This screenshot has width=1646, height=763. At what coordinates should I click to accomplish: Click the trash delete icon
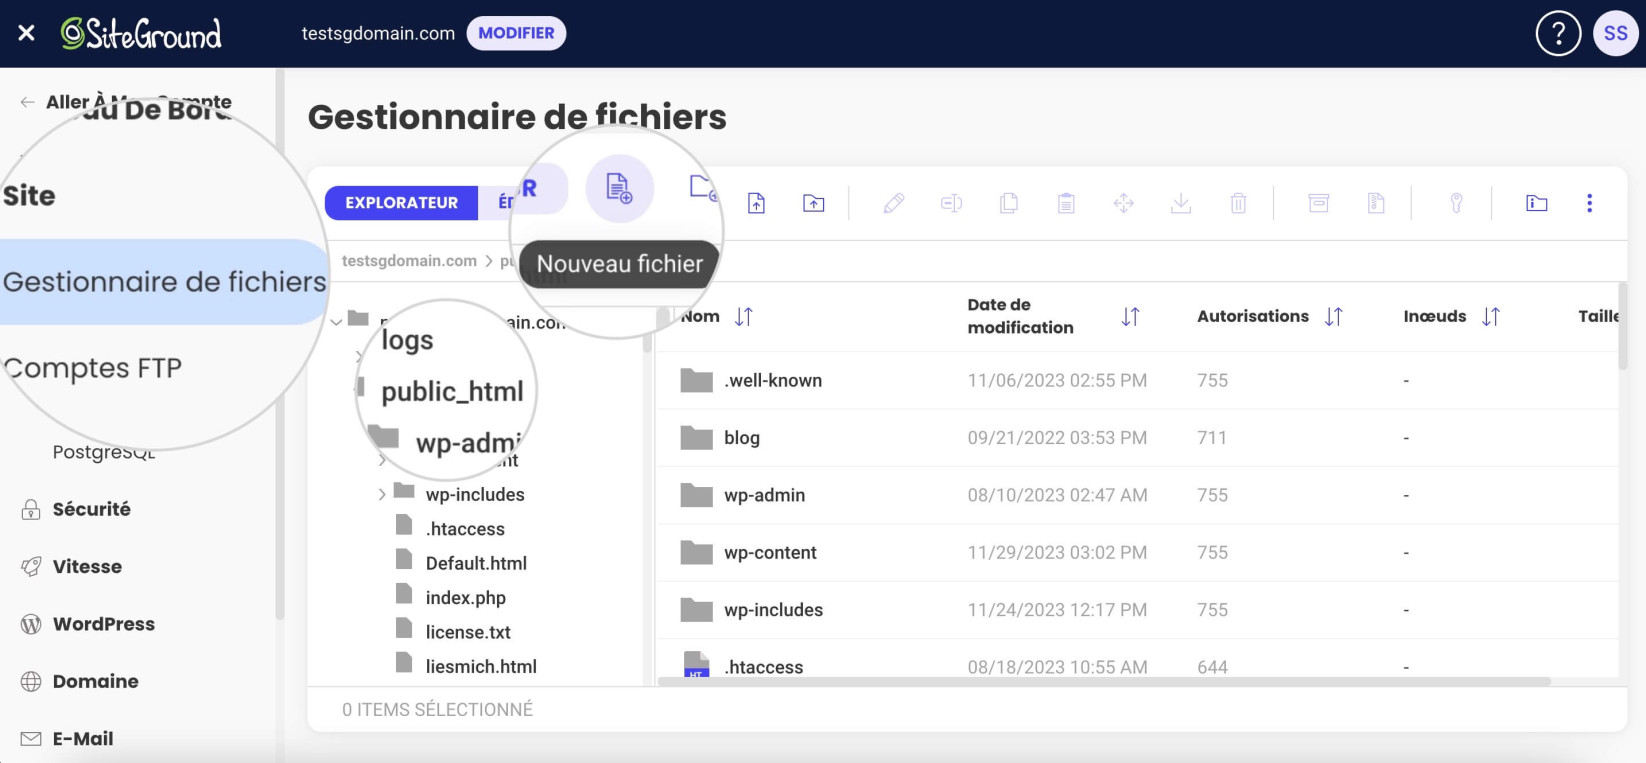1238,203
